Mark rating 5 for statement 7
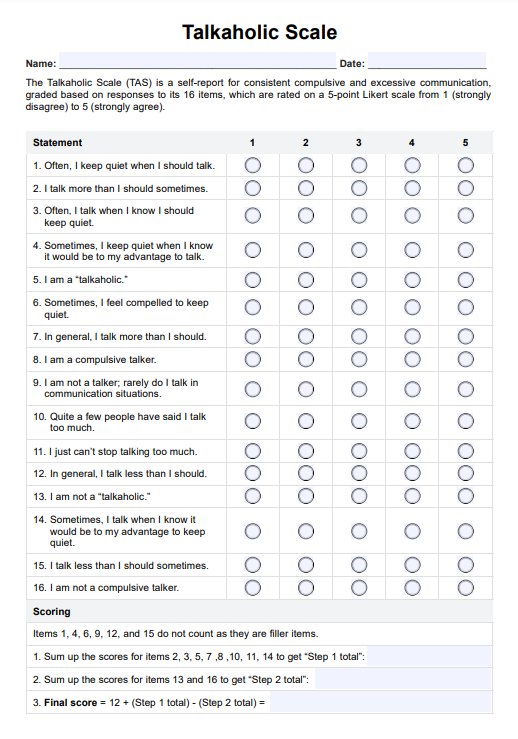This screenshot has width=518, height=739. pyautogui.click(x=466, y=337)
